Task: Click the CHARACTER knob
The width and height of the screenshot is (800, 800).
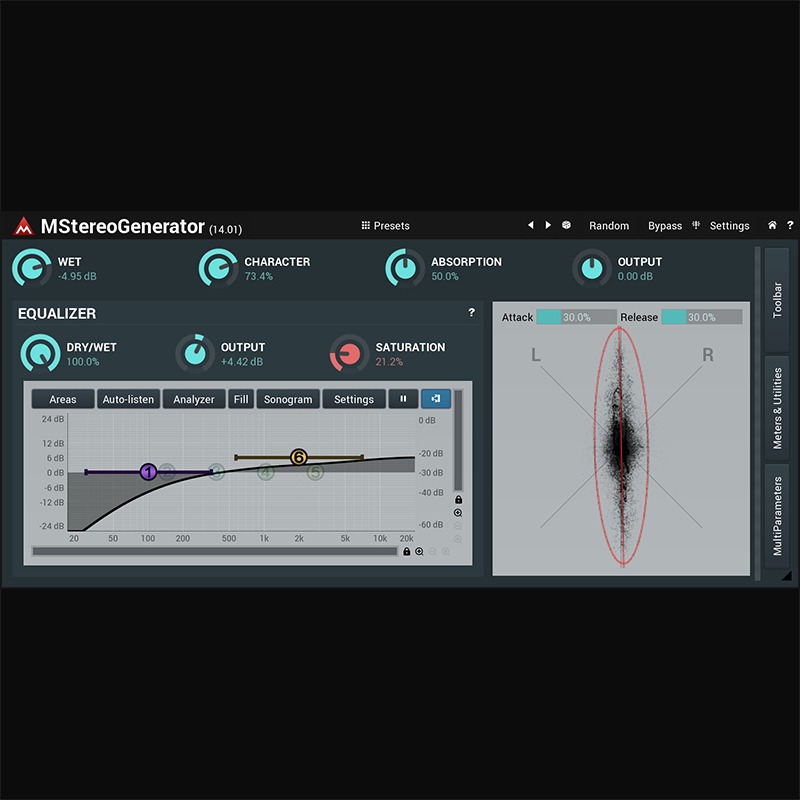Action: (218, 268)
